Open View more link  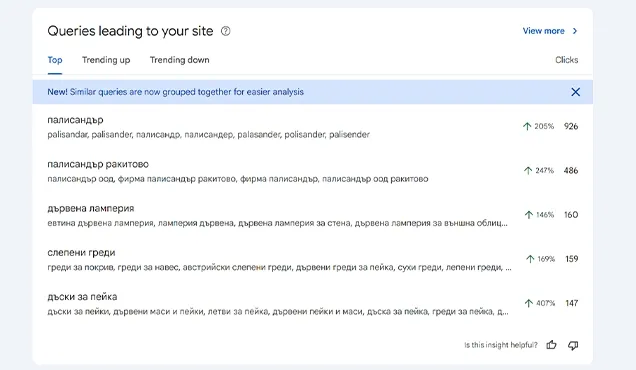544,31
